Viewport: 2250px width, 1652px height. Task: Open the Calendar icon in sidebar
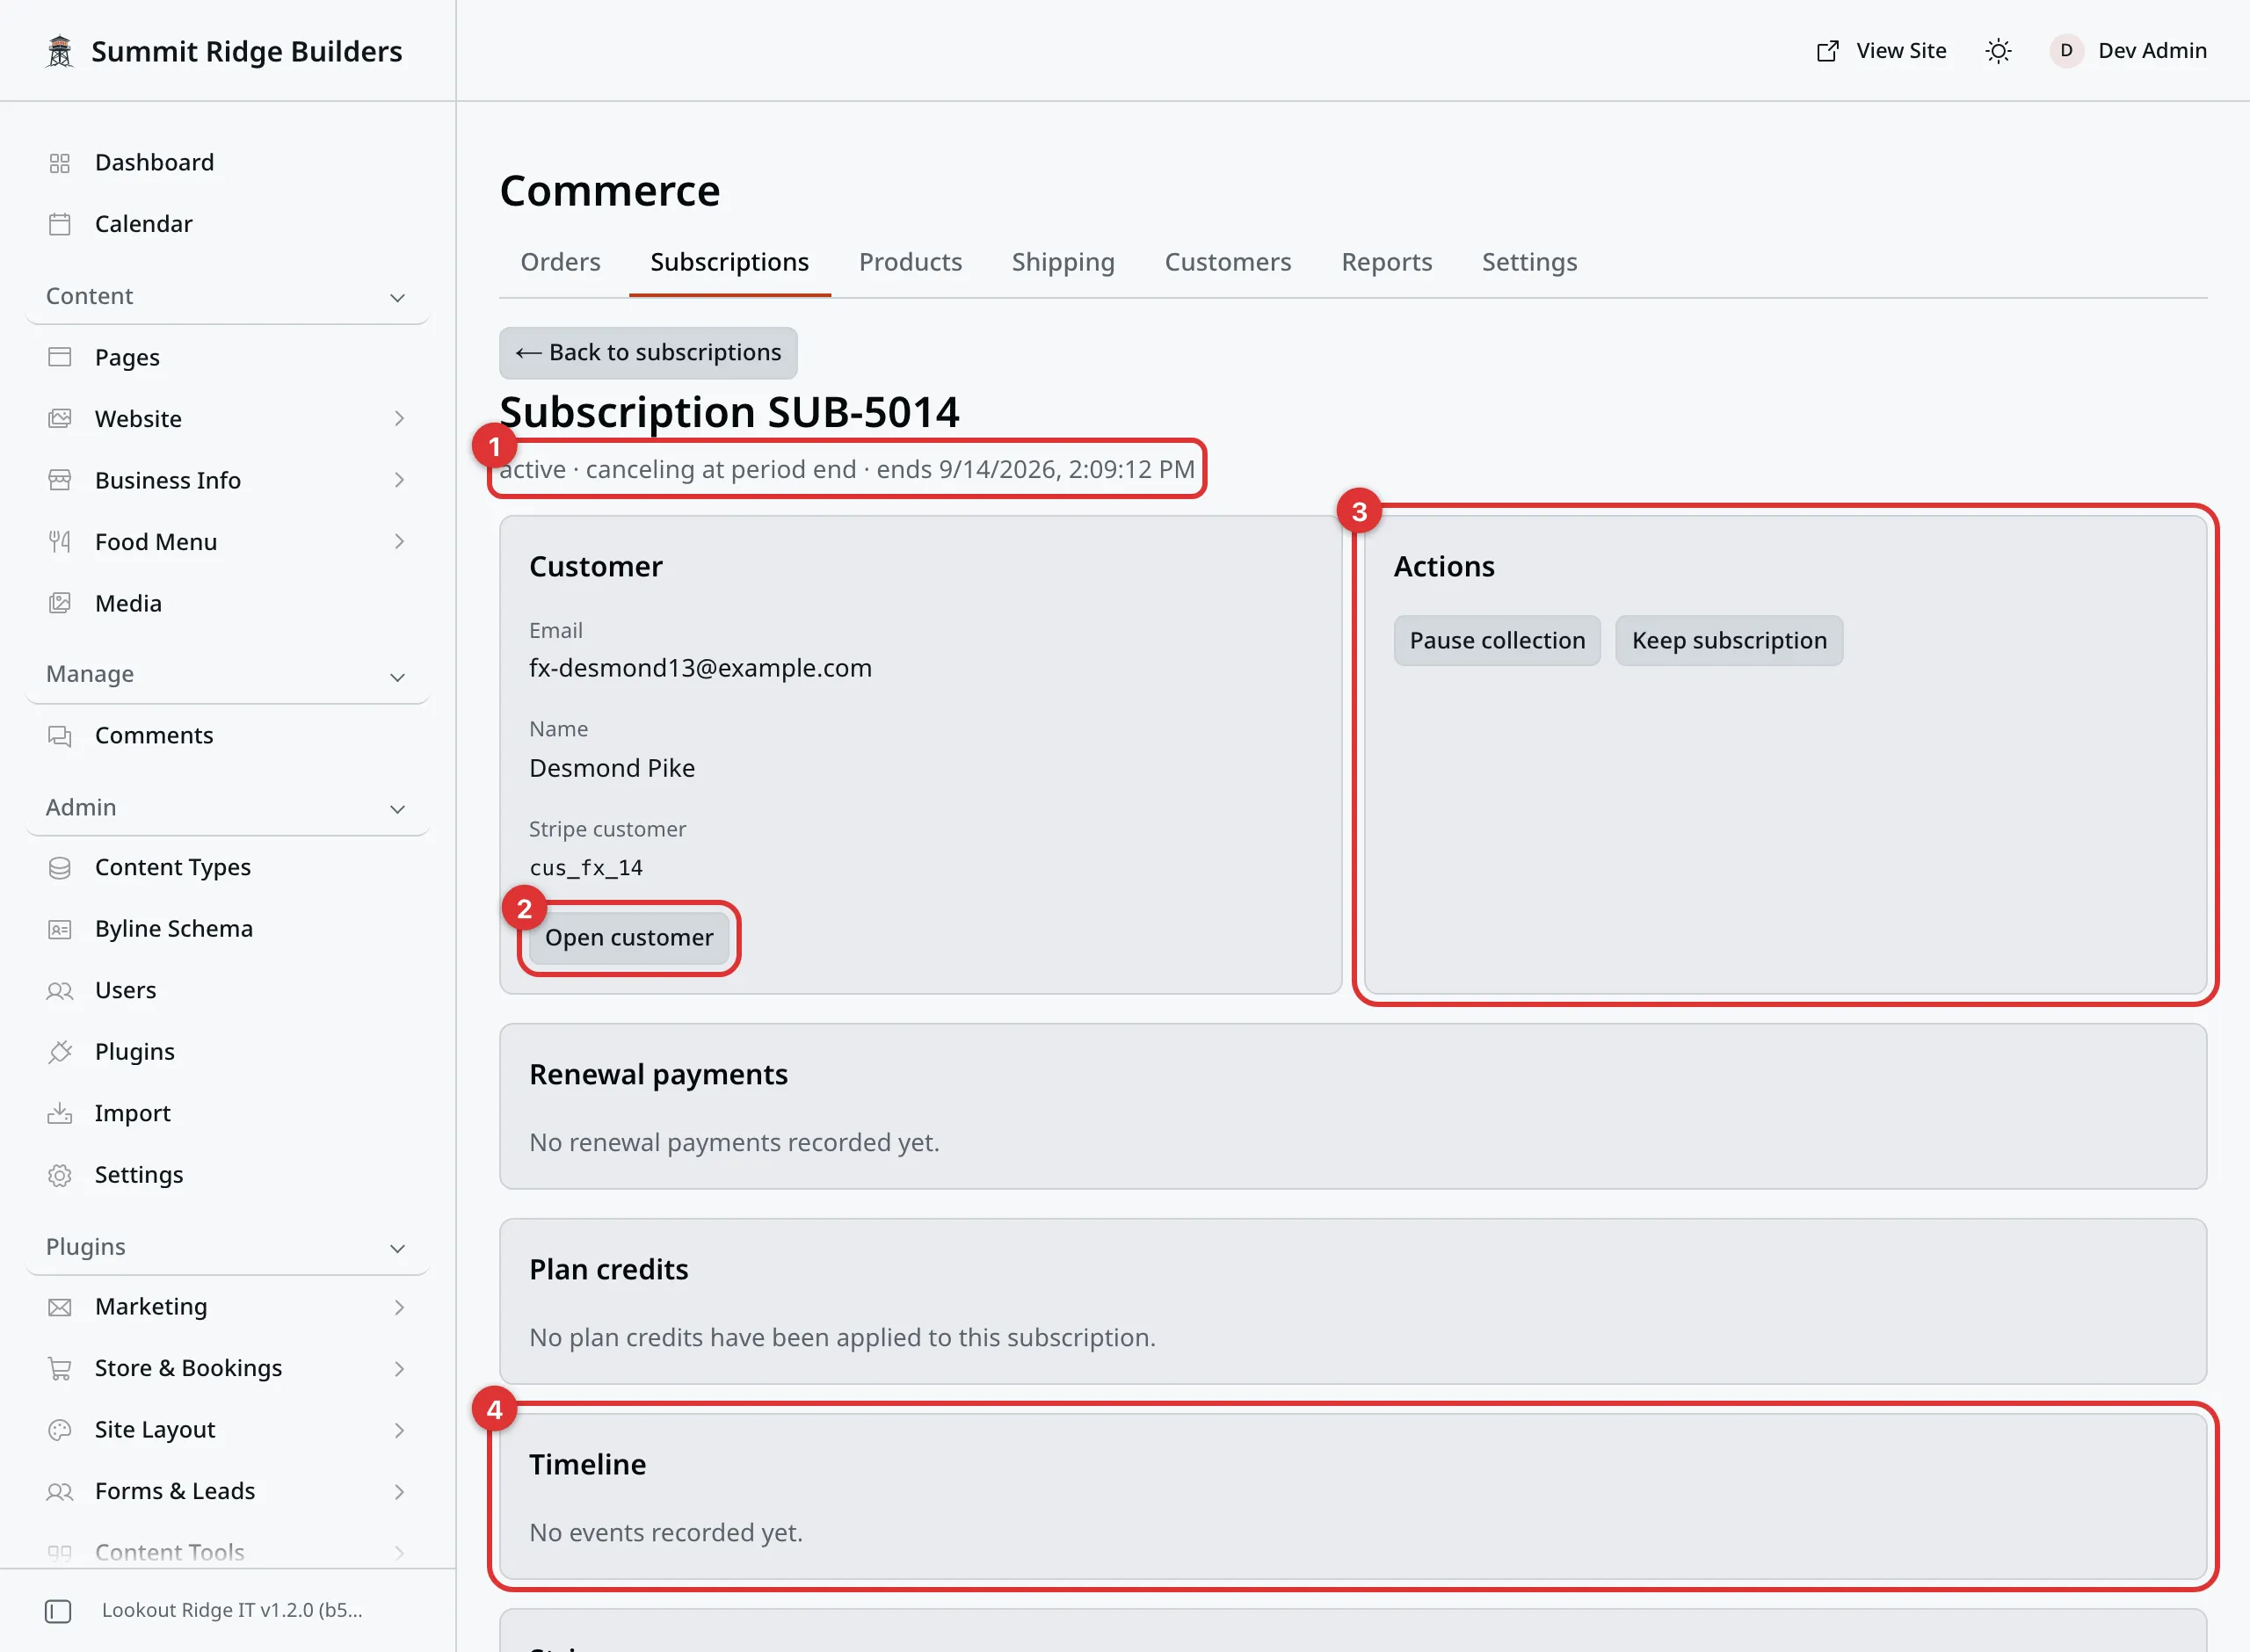60,224
